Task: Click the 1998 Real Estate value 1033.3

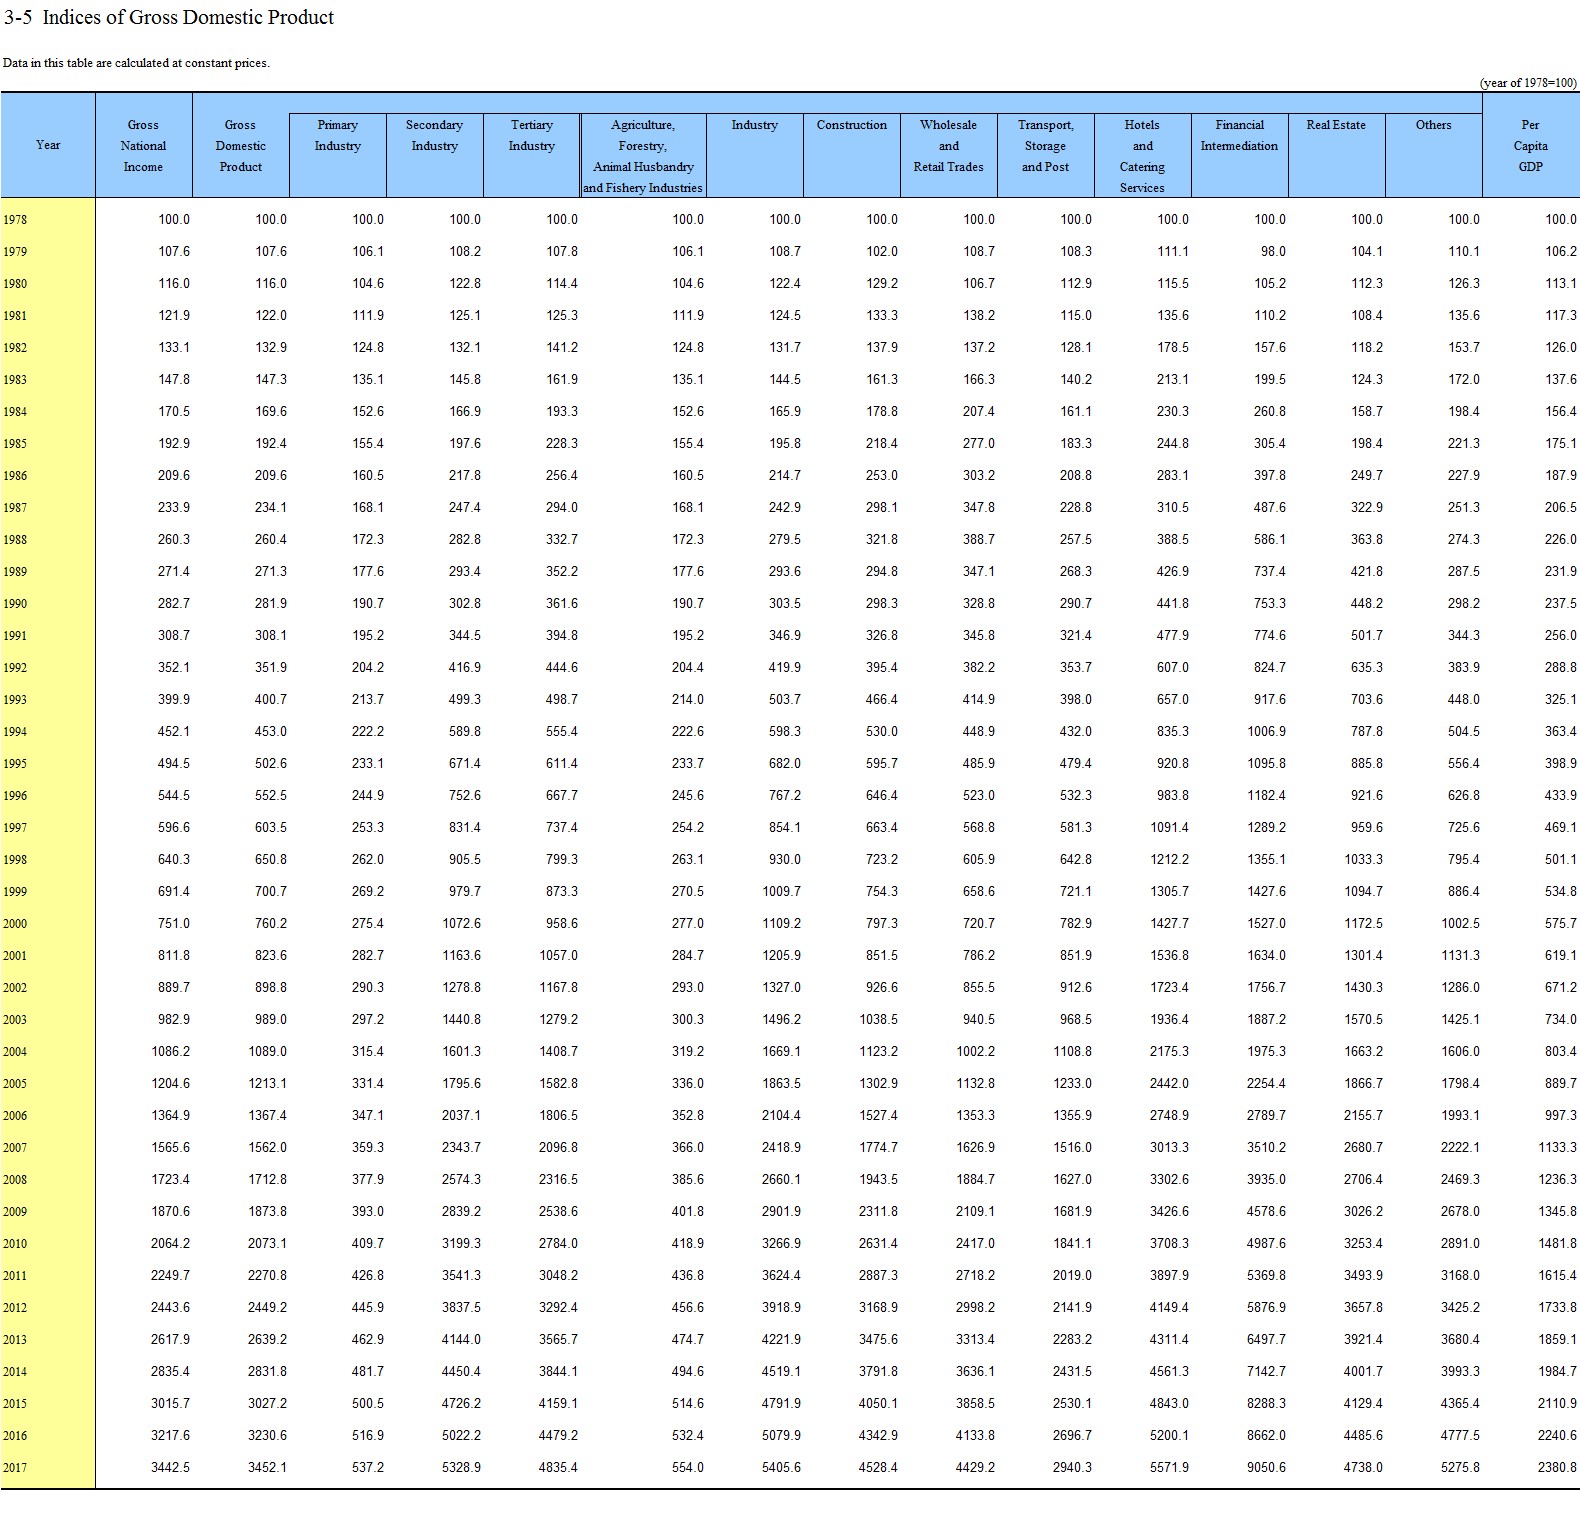Action: coord(1363,859)
